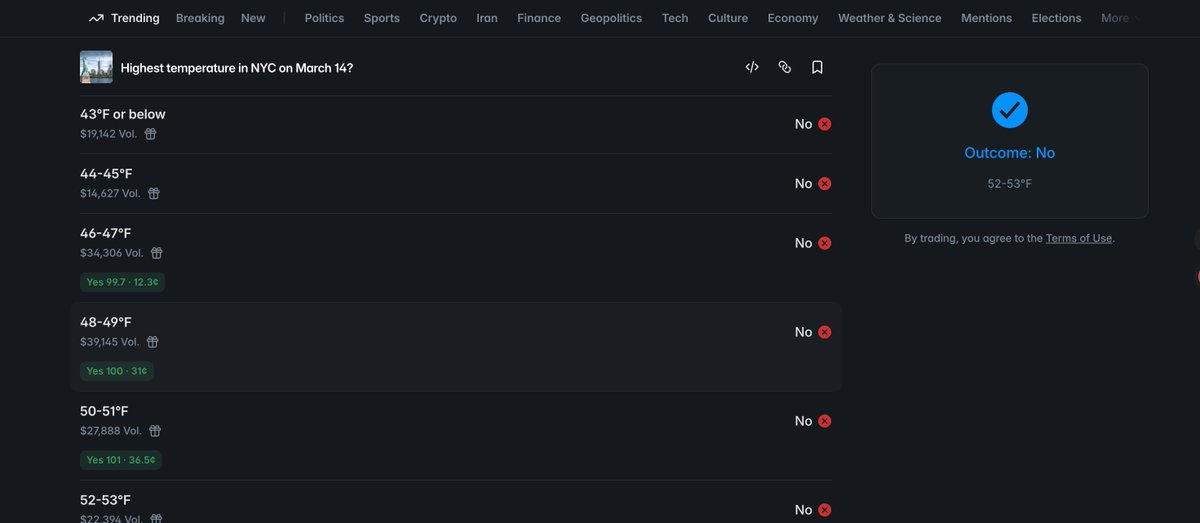This screenshot has width=1200, height=523.
Task: Open the NYC market thumbnail image
Action: [x=96, y=67]
